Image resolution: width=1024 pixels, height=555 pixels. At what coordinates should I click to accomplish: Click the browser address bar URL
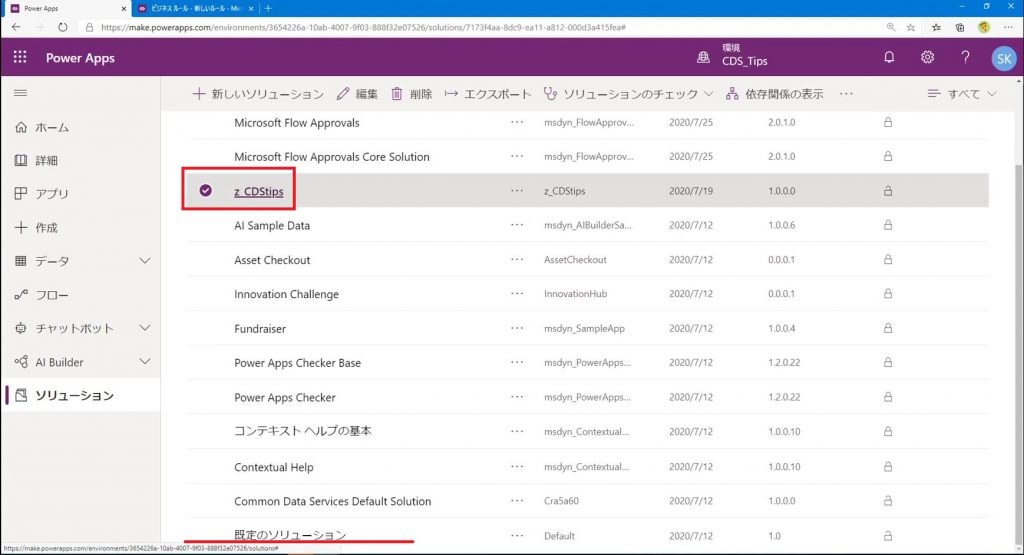[x=363, y=27]
